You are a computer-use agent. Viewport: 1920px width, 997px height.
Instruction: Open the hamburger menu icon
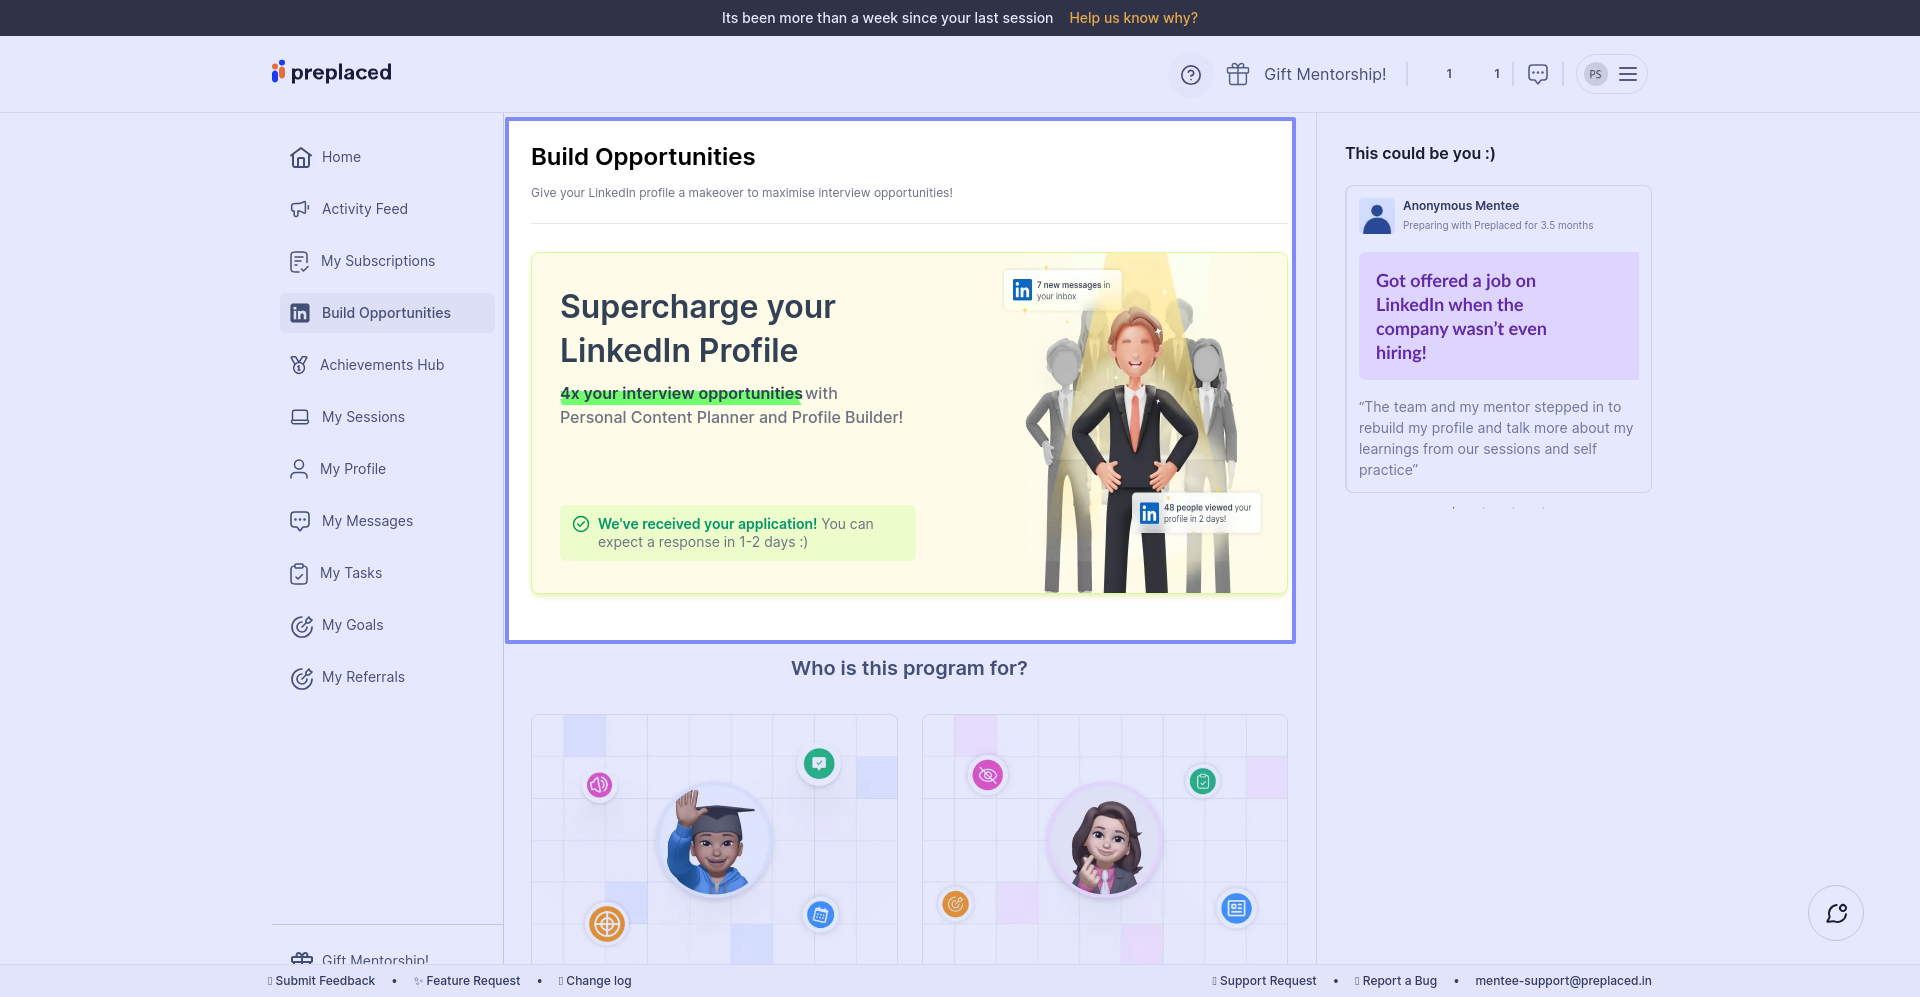pyautogui.click(x=1628, y=74)
